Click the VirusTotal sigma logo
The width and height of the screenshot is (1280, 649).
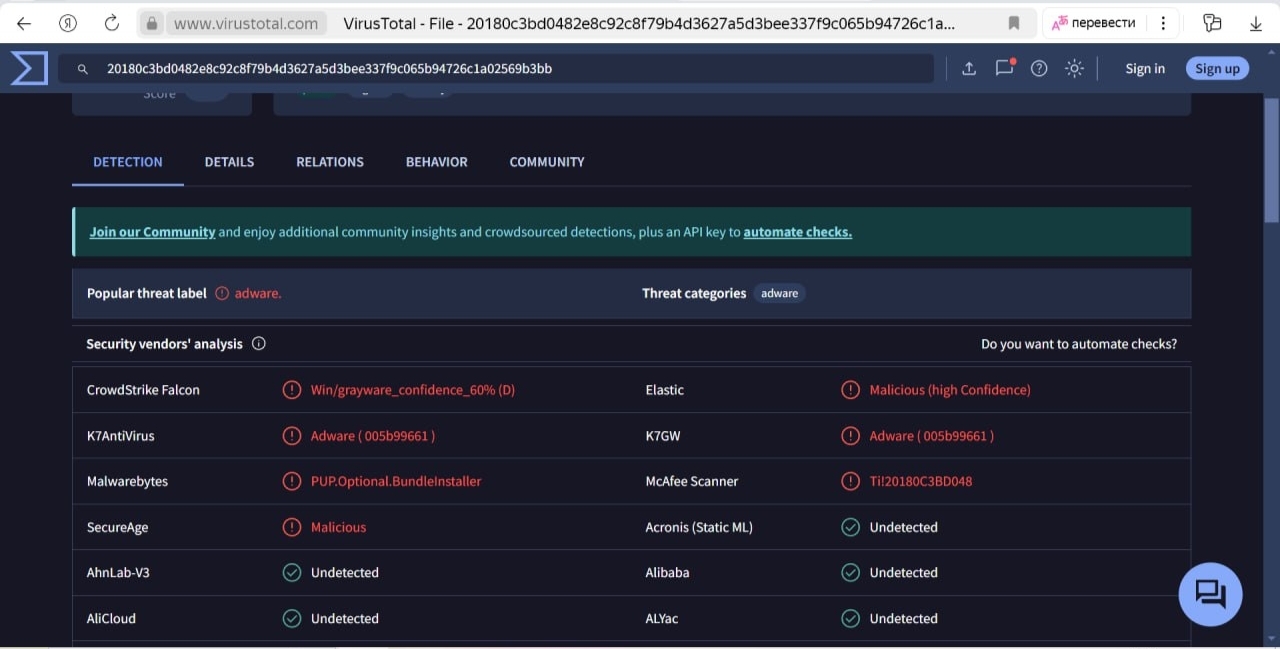29,68
